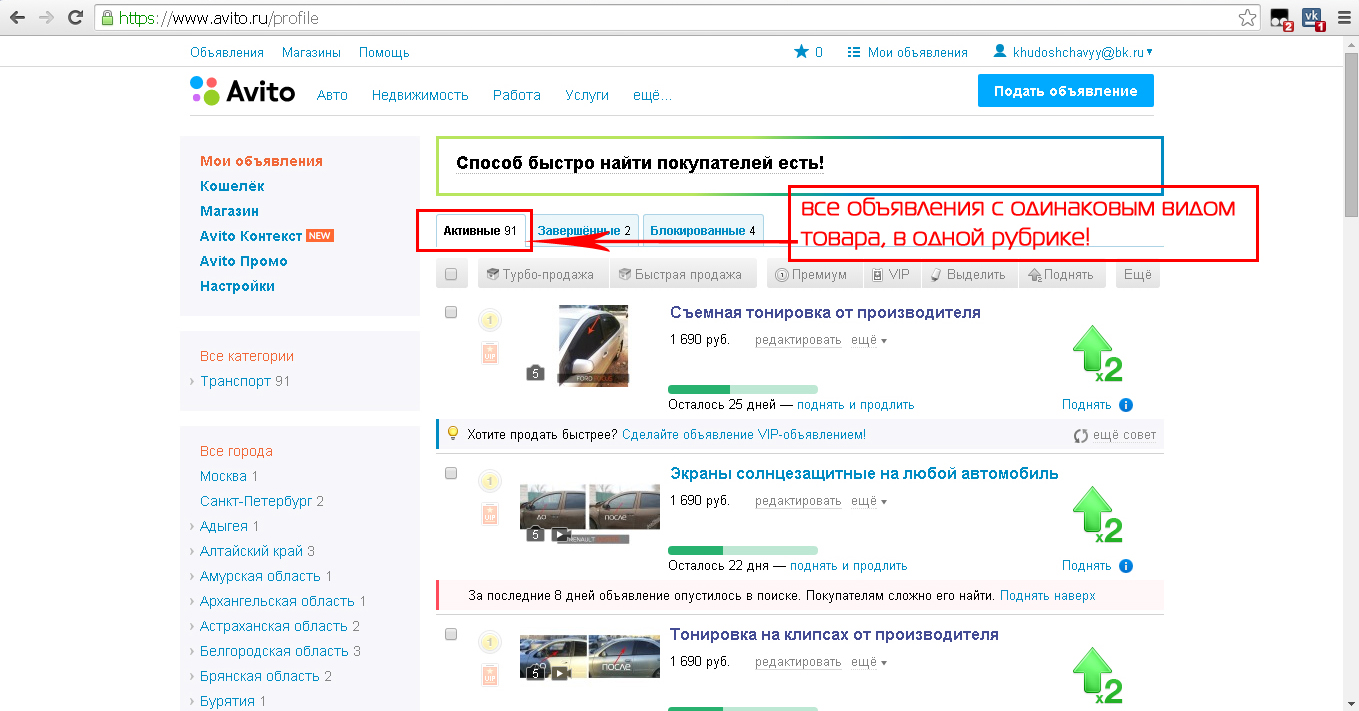Open favorites star with count 0
Viewport: 1359px width, 711px height.
point(808,52)
